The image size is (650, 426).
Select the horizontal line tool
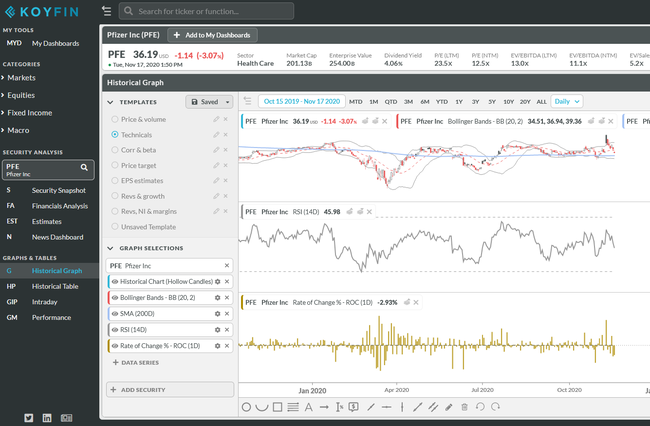386,407
